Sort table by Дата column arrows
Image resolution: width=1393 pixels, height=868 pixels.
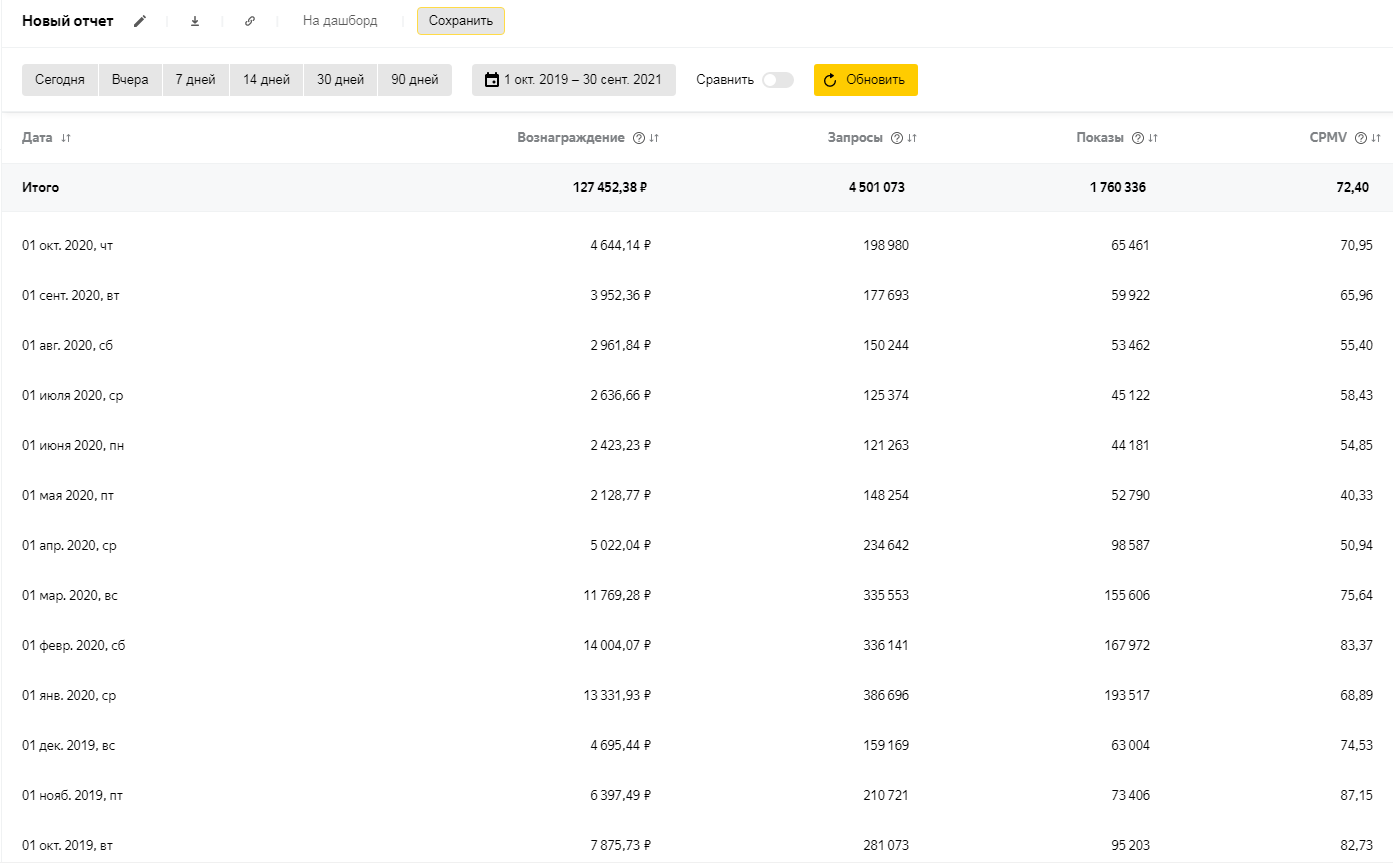click(x=66, y=138)
